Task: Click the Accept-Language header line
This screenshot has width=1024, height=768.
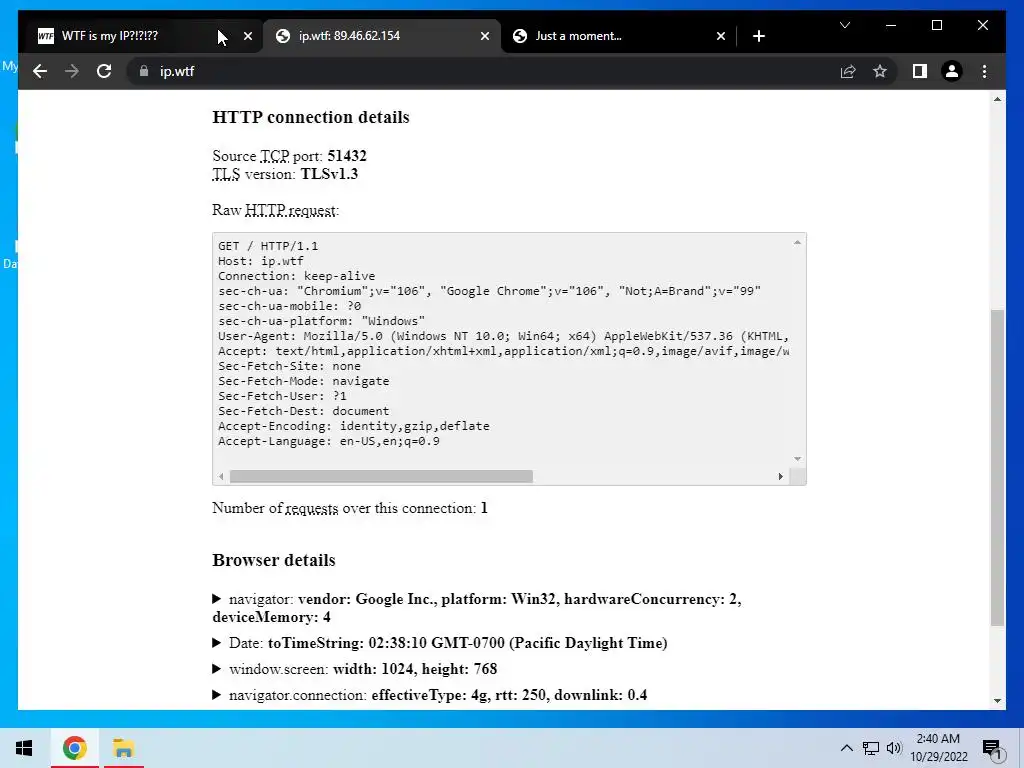Action: coord(328,441)
